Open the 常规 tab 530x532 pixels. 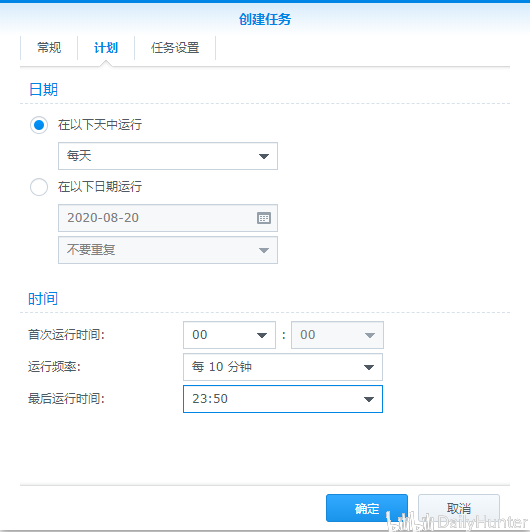pos(49,48)
